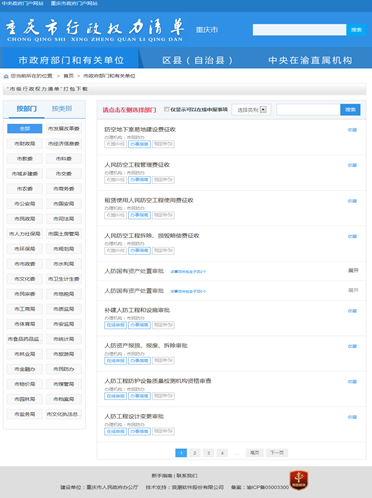Open the 区县（自治县） navigation tab
This screenshot has width=372, height=498.
tap(197, 60)
